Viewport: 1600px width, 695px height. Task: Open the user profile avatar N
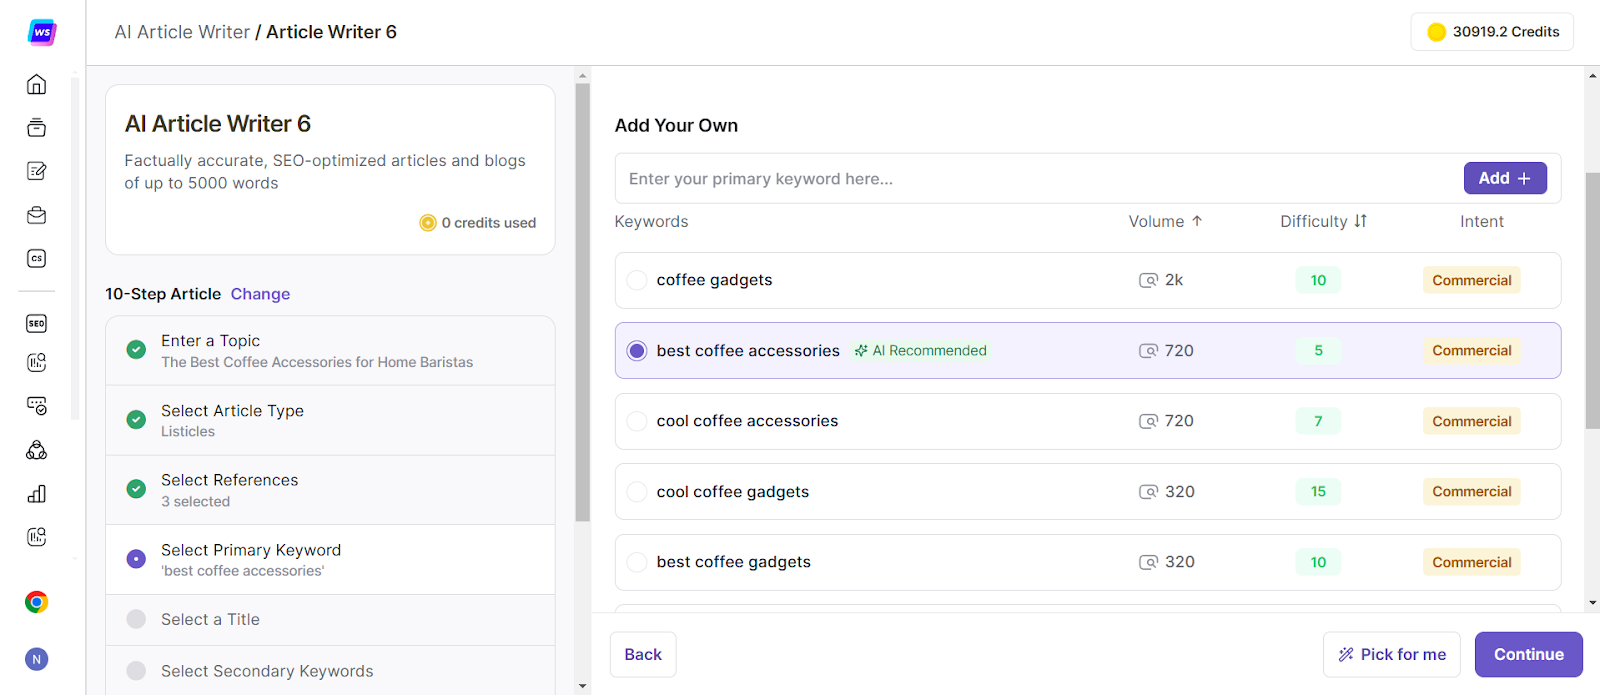coord(37,659)
